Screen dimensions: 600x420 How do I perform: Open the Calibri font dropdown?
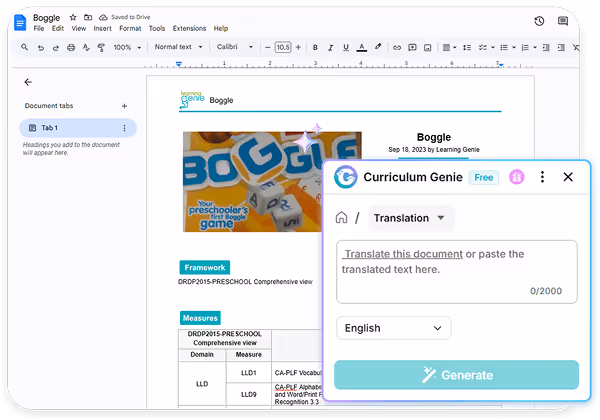click(x=235, y=47)
